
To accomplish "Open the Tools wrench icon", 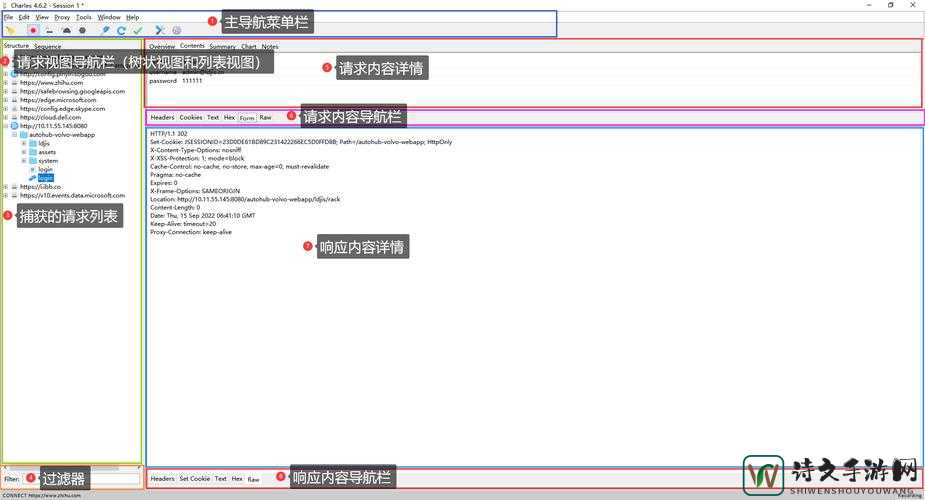I will point(160,30).
